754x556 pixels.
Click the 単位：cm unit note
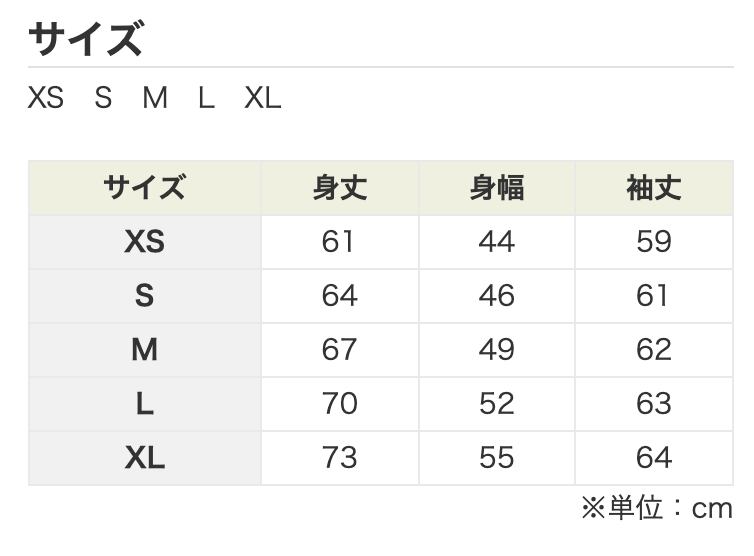[x=658, y=509]
